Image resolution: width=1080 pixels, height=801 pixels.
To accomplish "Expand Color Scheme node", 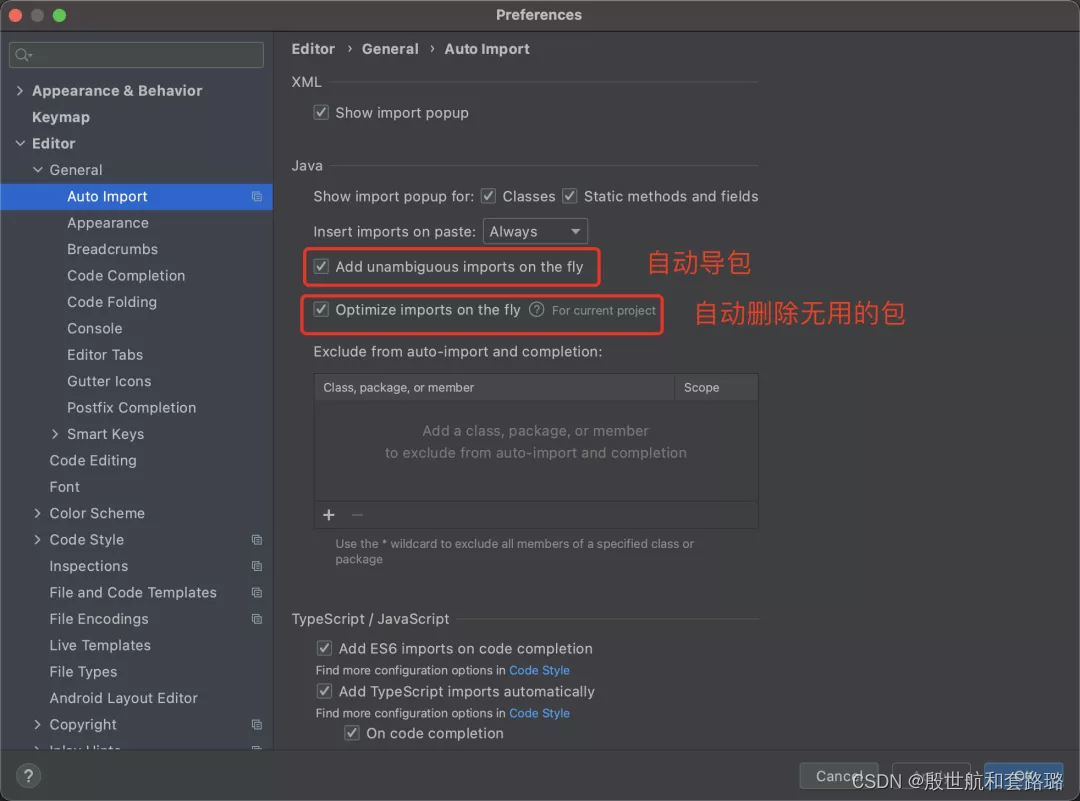I will click(37, 513).
